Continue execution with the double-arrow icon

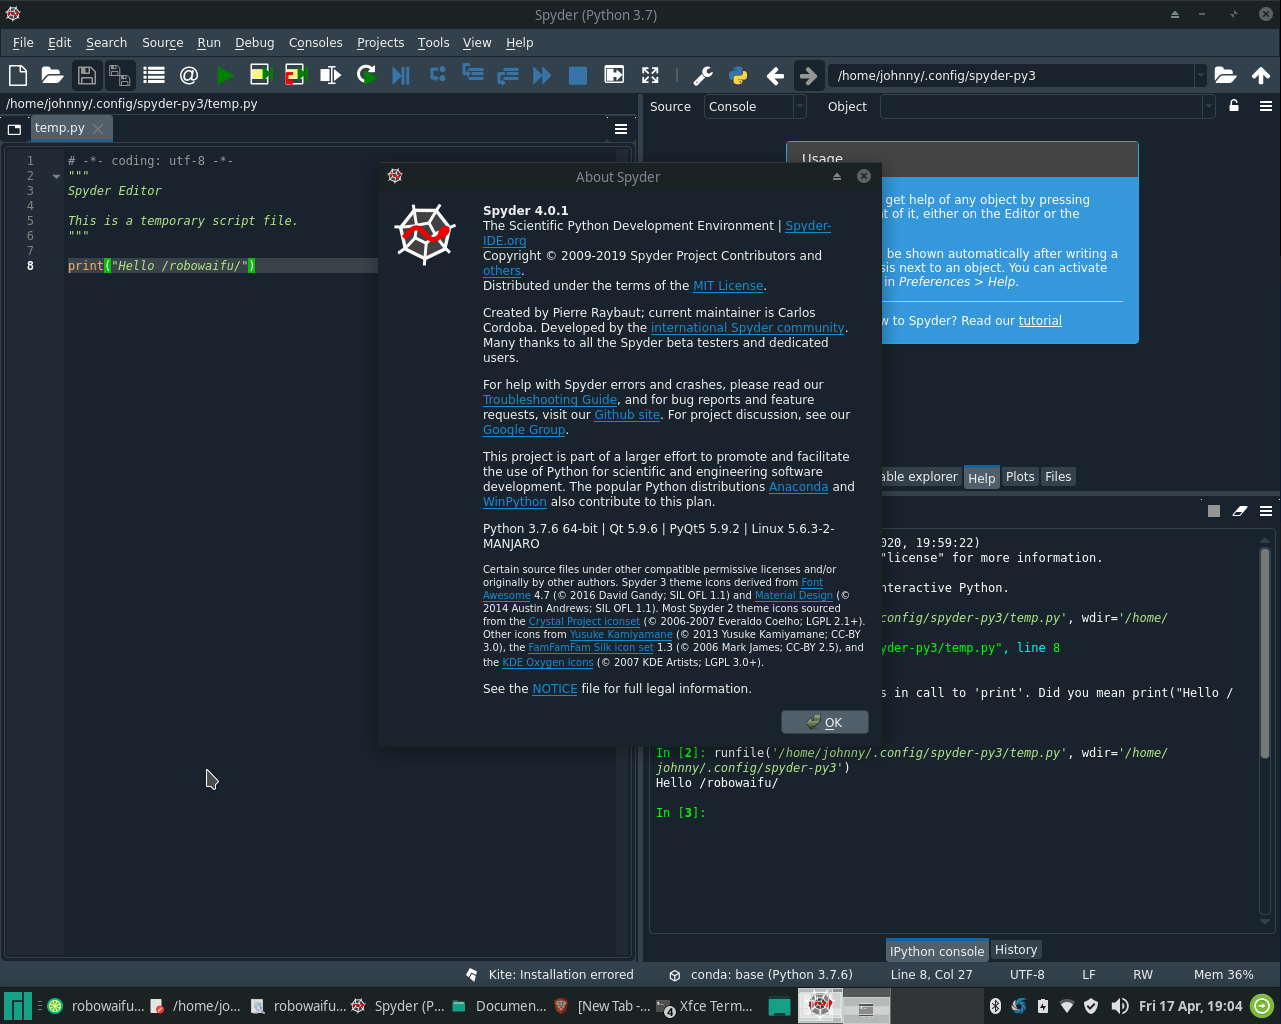pos(542,75)
